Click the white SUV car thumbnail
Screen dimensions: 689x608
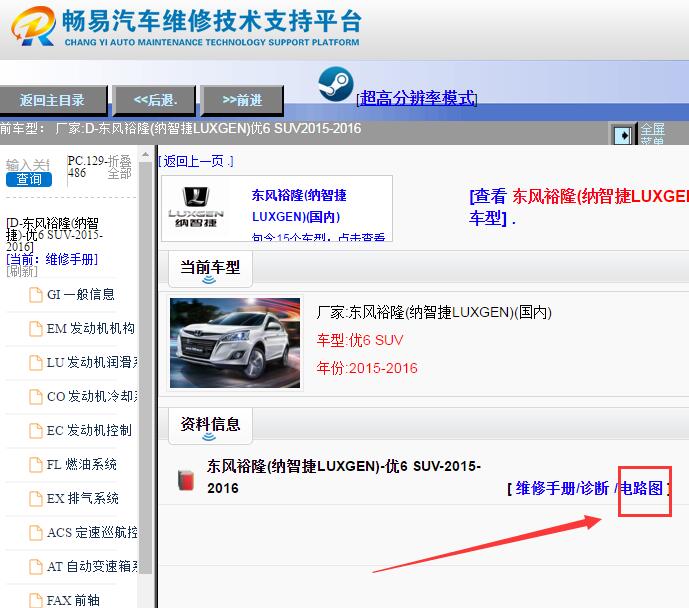[x=235, y=343]
